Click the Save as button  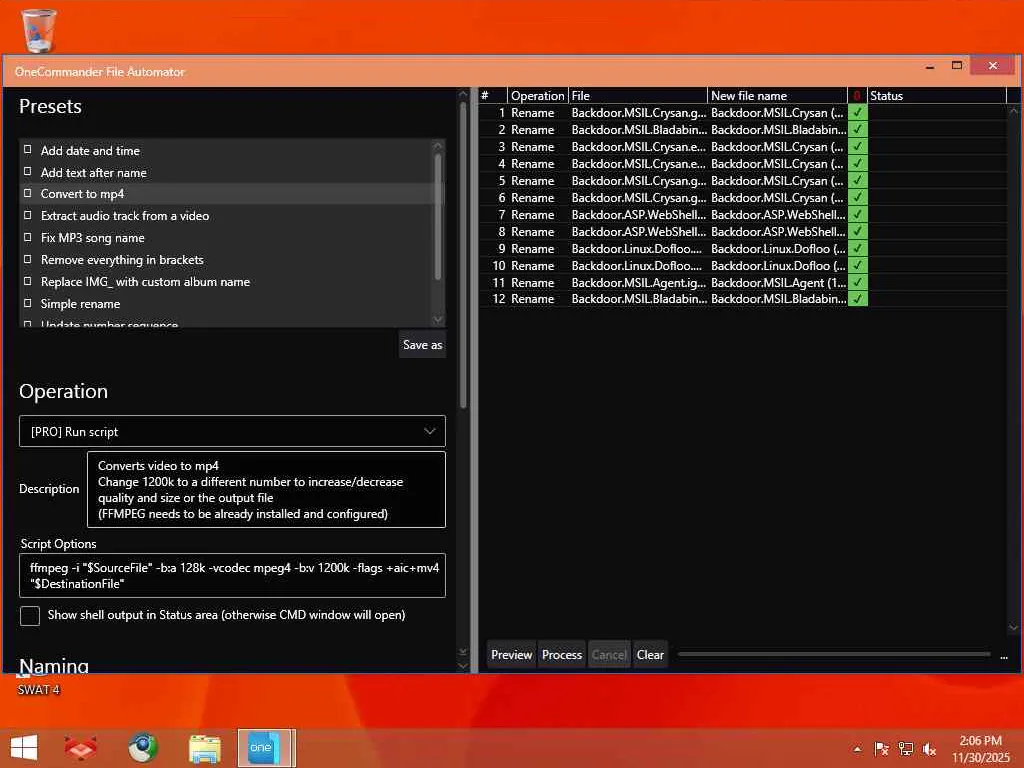422,345
